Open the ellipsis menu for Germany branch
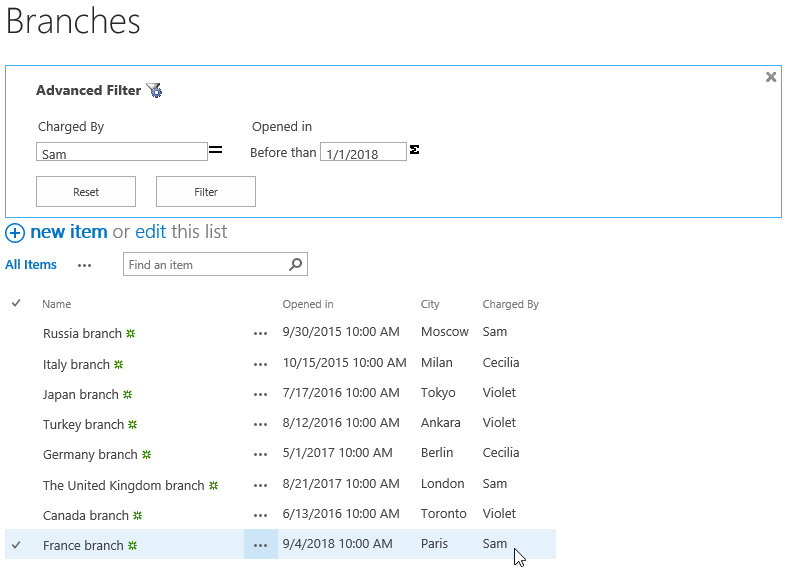Image resolution: width=790 pixels, height=570 pixels. tap(260, 455)
